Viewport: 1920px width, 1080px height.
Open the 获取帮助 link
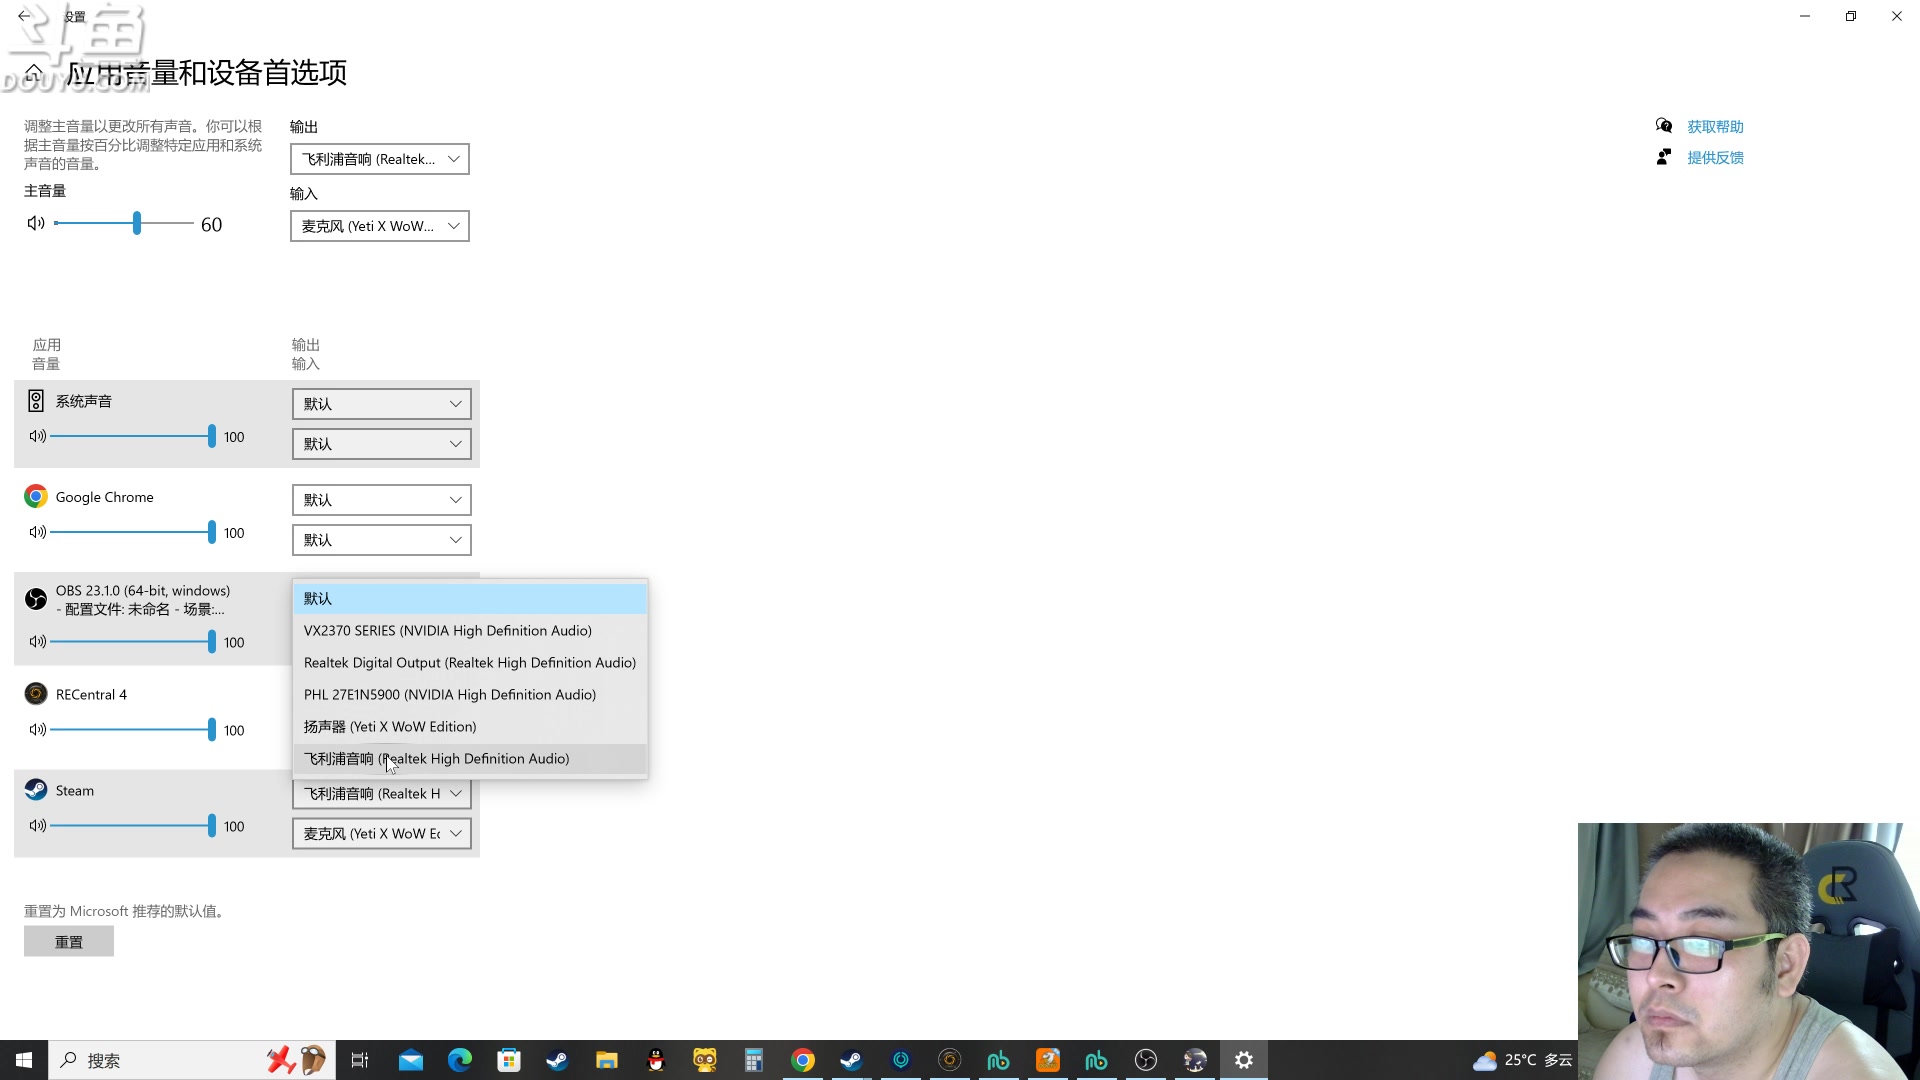pyautogui.click(x=1715, y=127)
